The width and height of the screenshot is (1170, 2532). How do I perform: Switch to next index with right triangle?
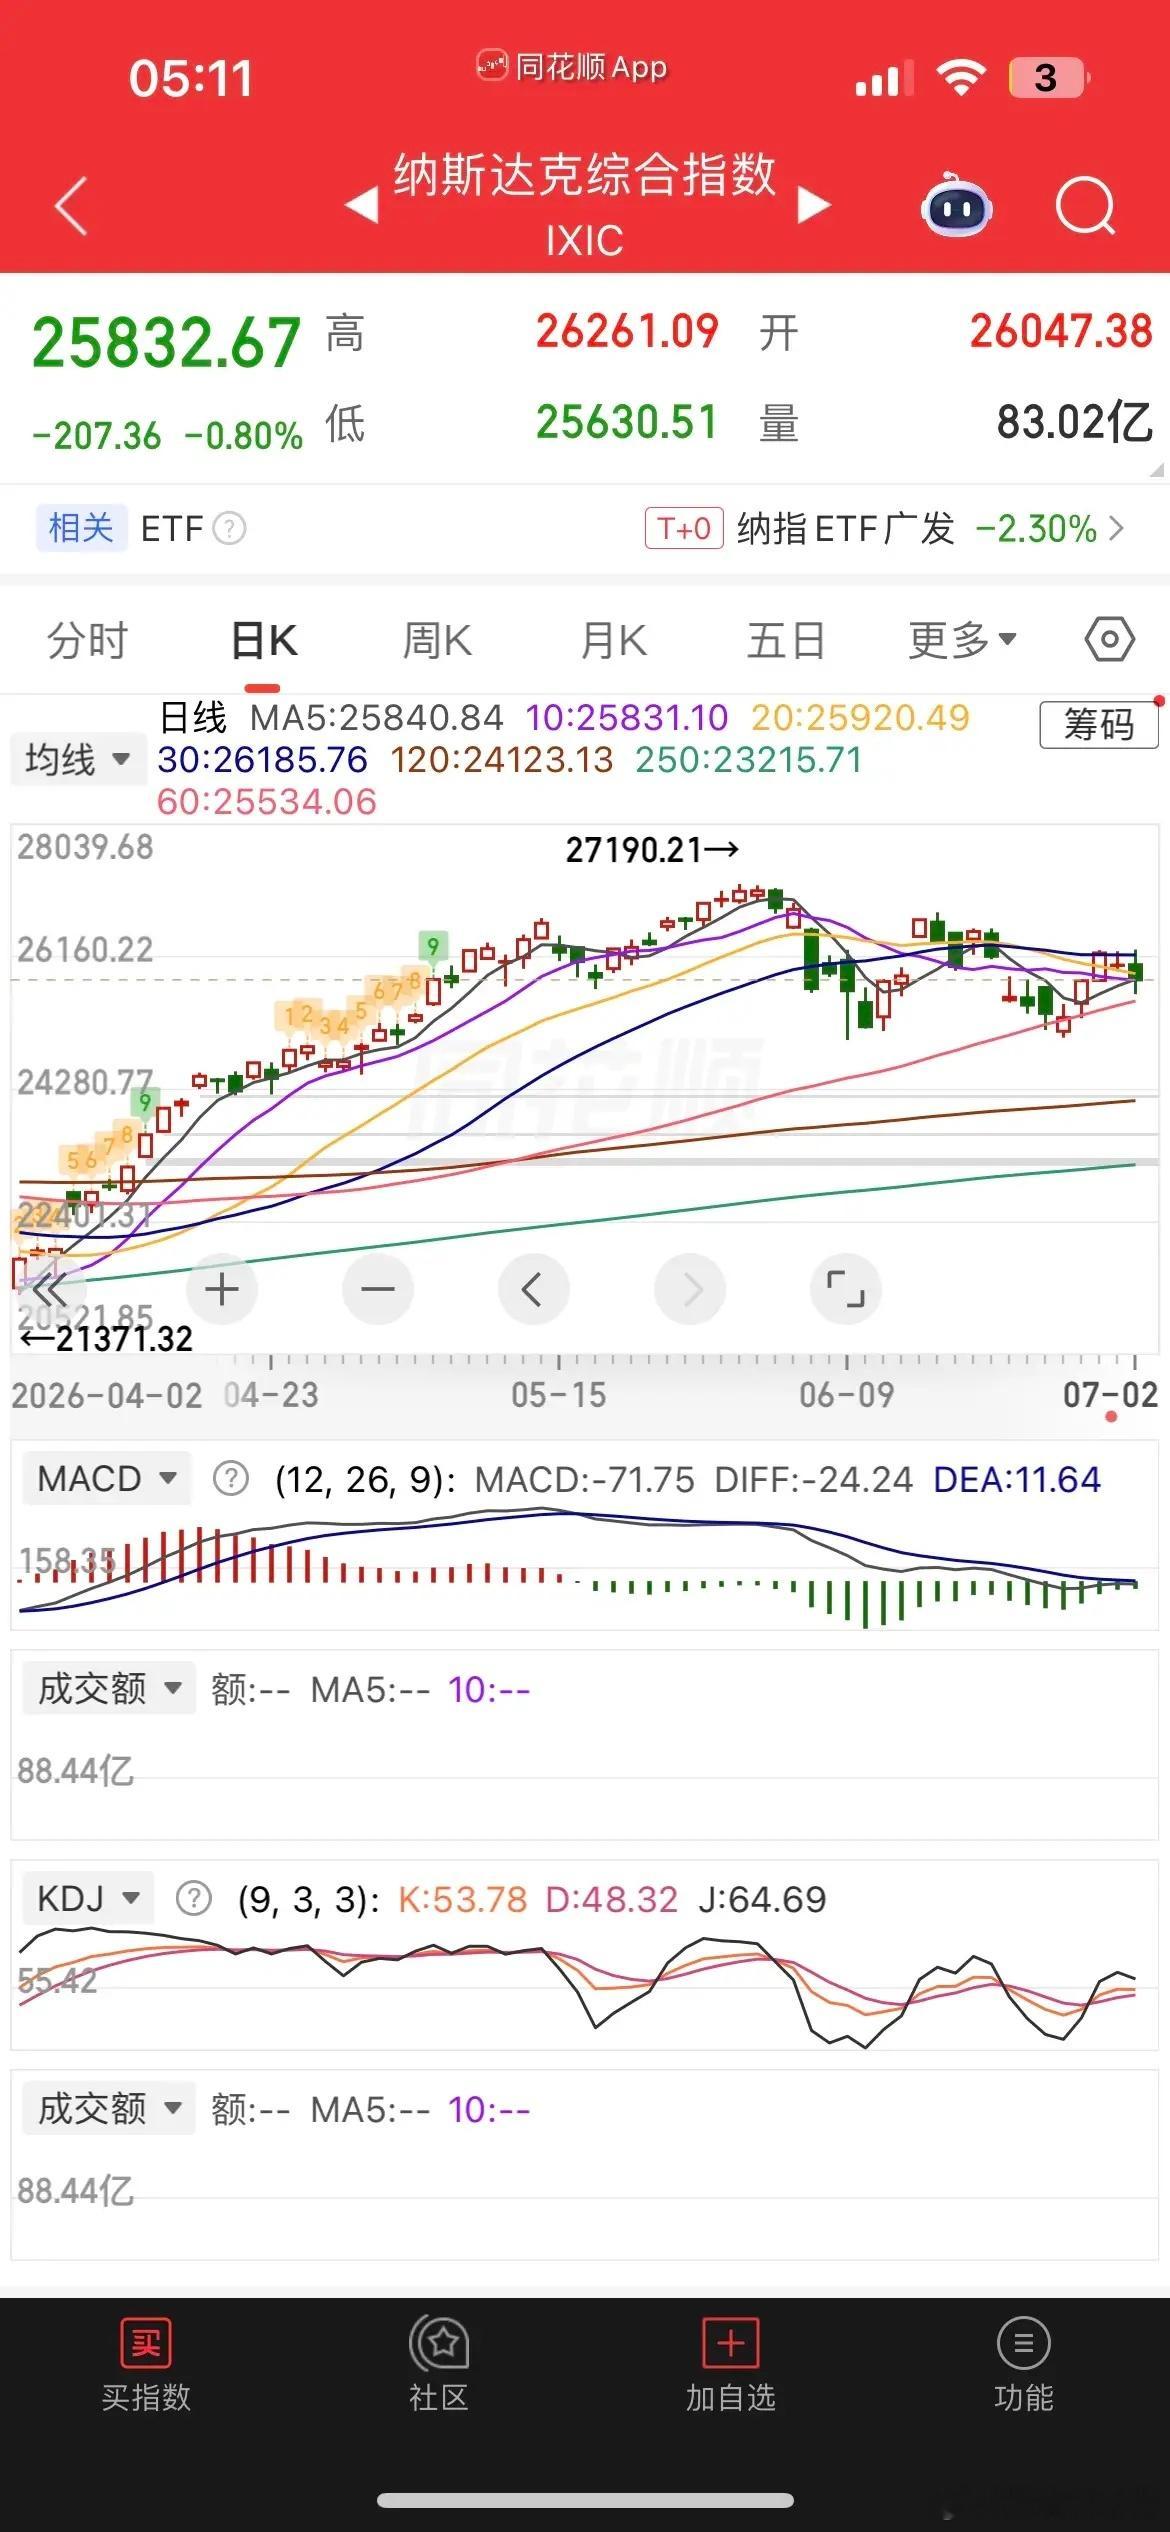pos(813,205)
